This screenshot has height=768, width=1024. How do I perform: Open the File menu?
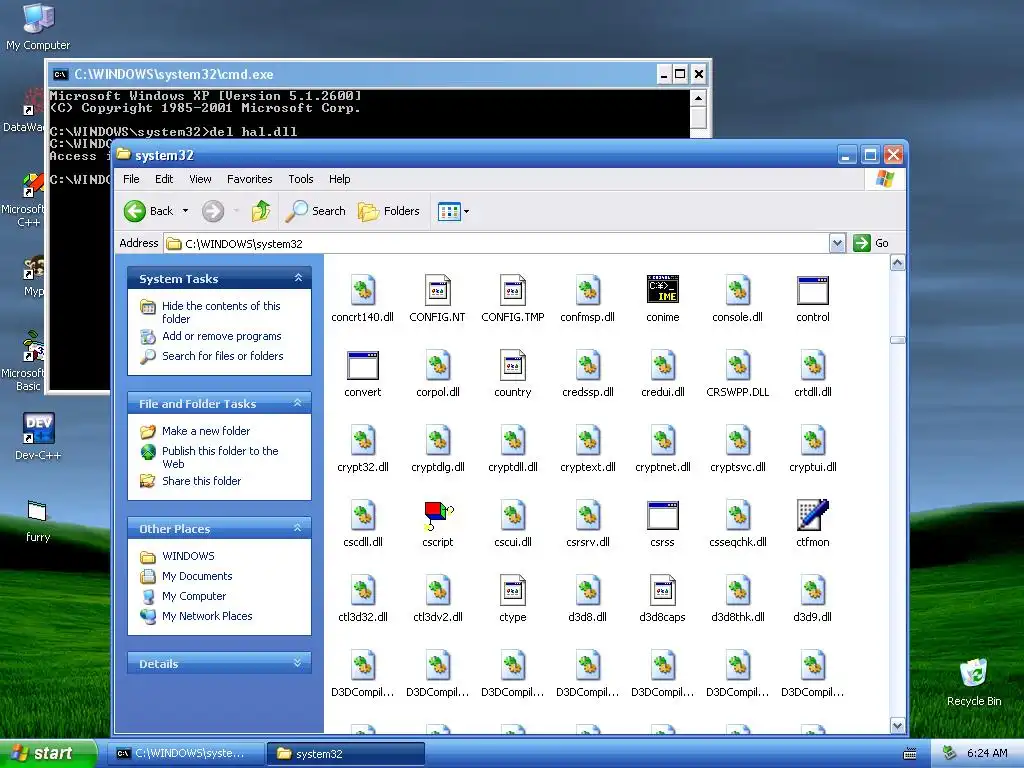point(131,179)
